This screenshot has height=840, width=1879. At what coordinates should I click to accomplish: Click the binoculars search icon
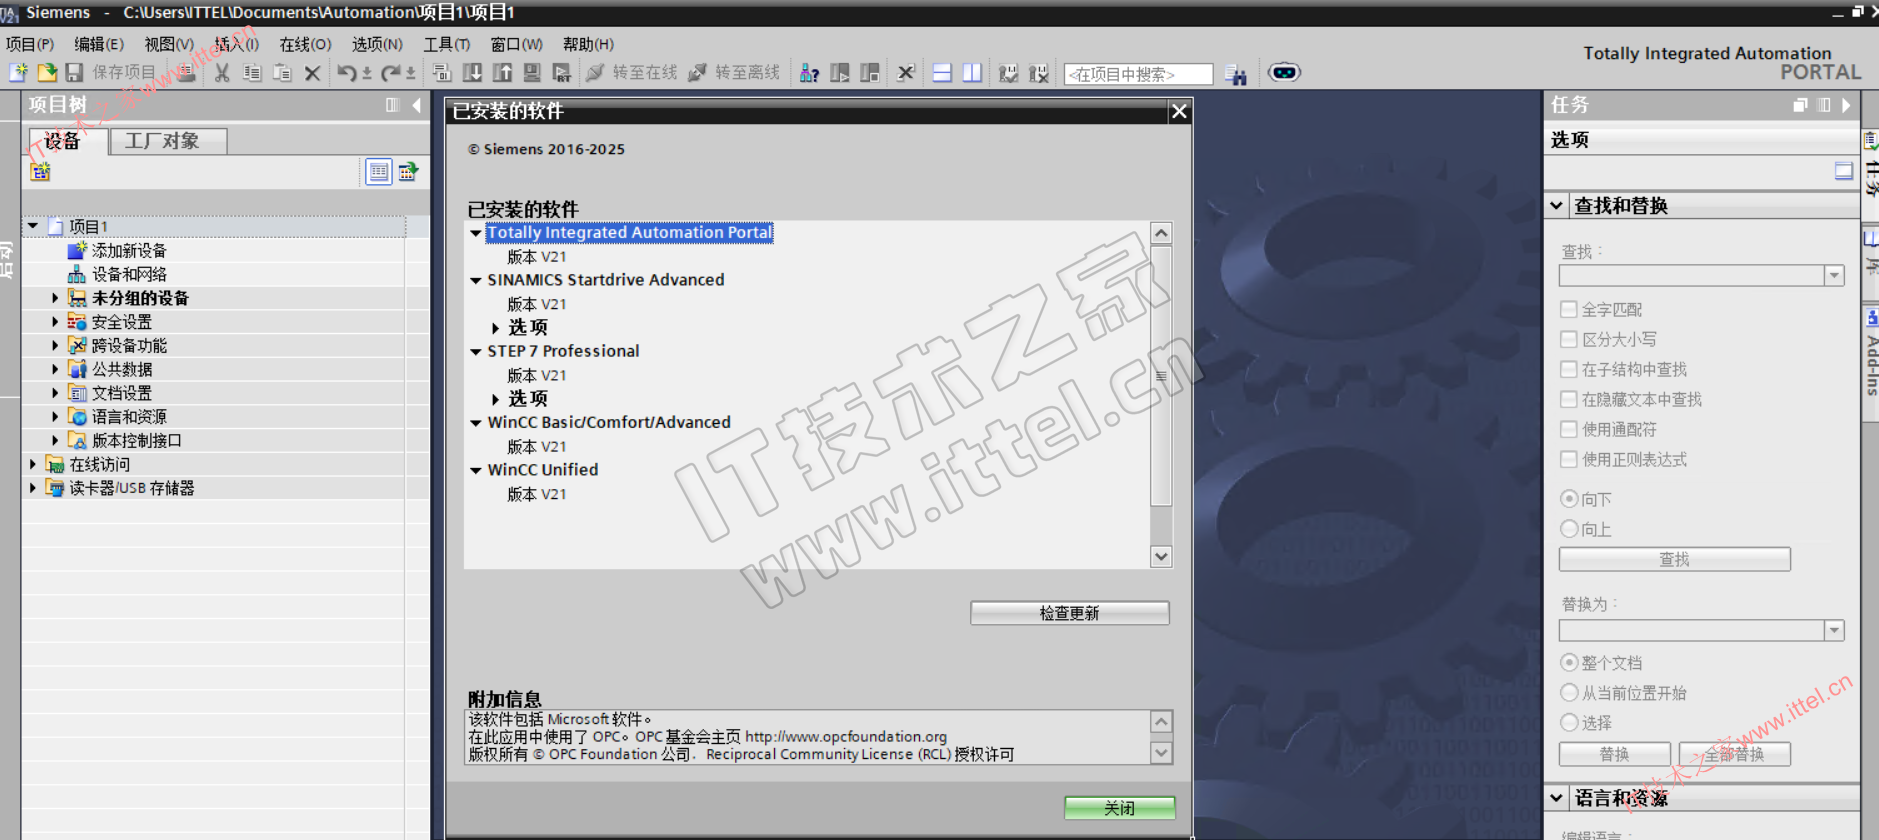click(x=1236, y=75)
